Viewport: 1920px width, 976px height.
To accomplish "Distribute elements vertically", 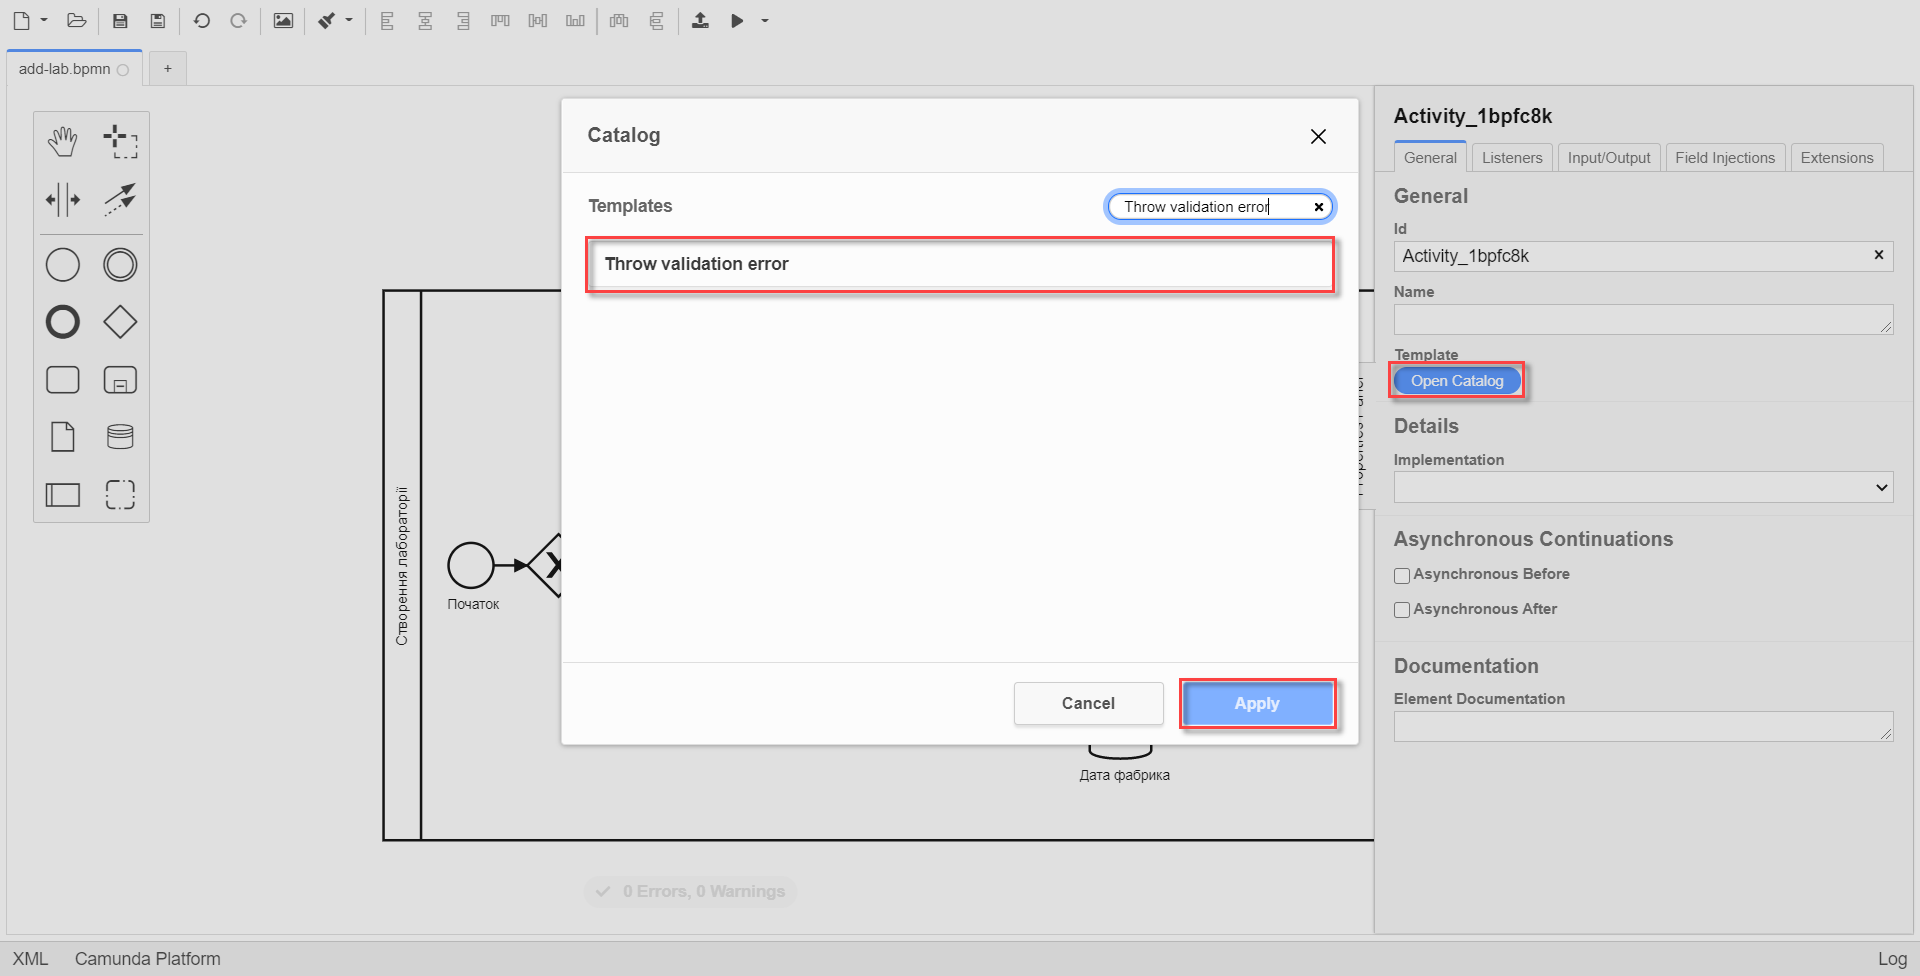I will (x=656, y=20).
